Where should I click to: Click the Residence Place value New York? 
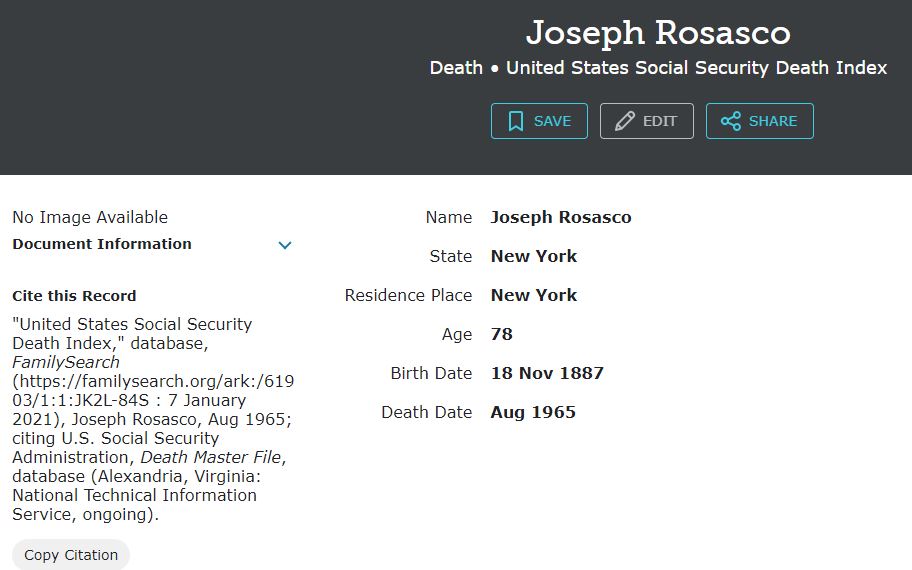tap(534, 295)
